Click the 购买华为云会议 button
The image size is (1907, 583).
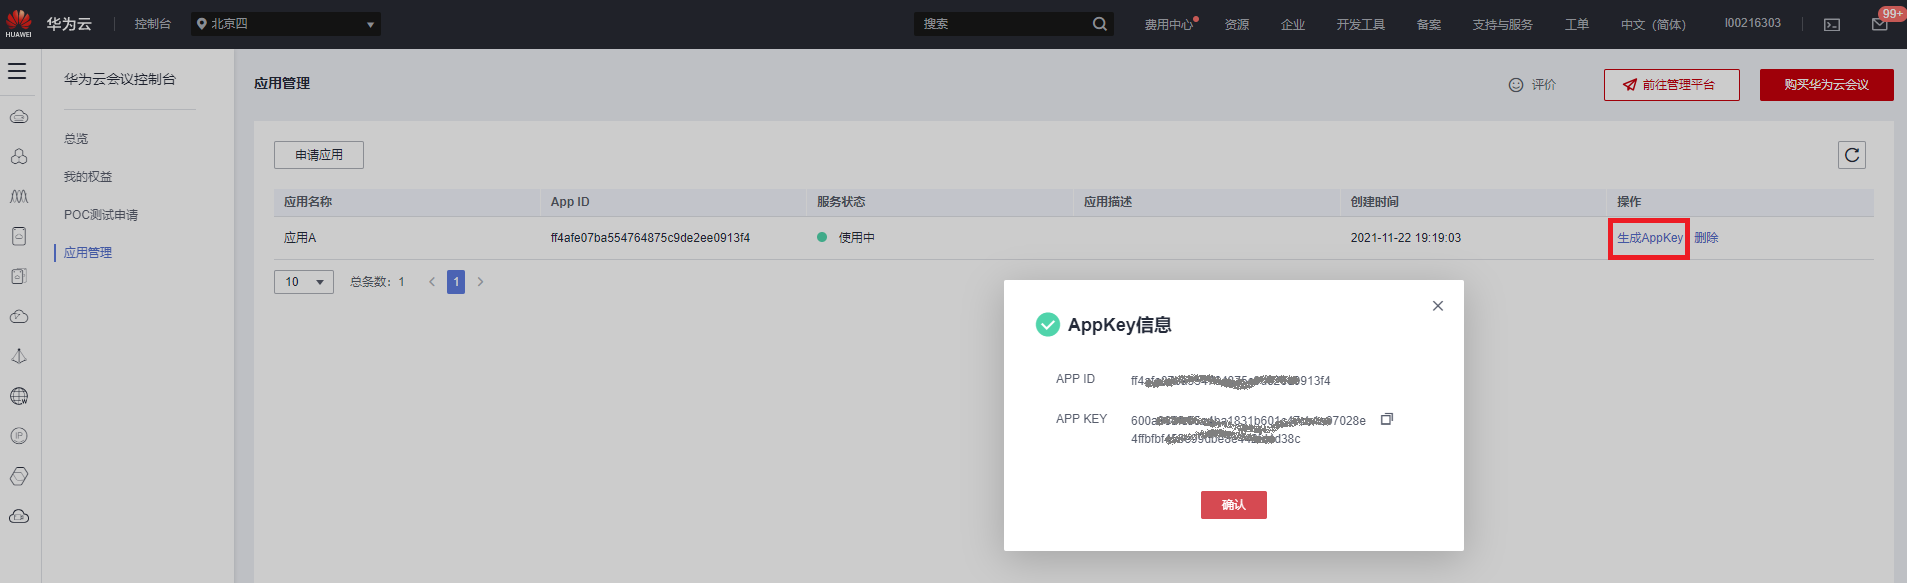1827,85
